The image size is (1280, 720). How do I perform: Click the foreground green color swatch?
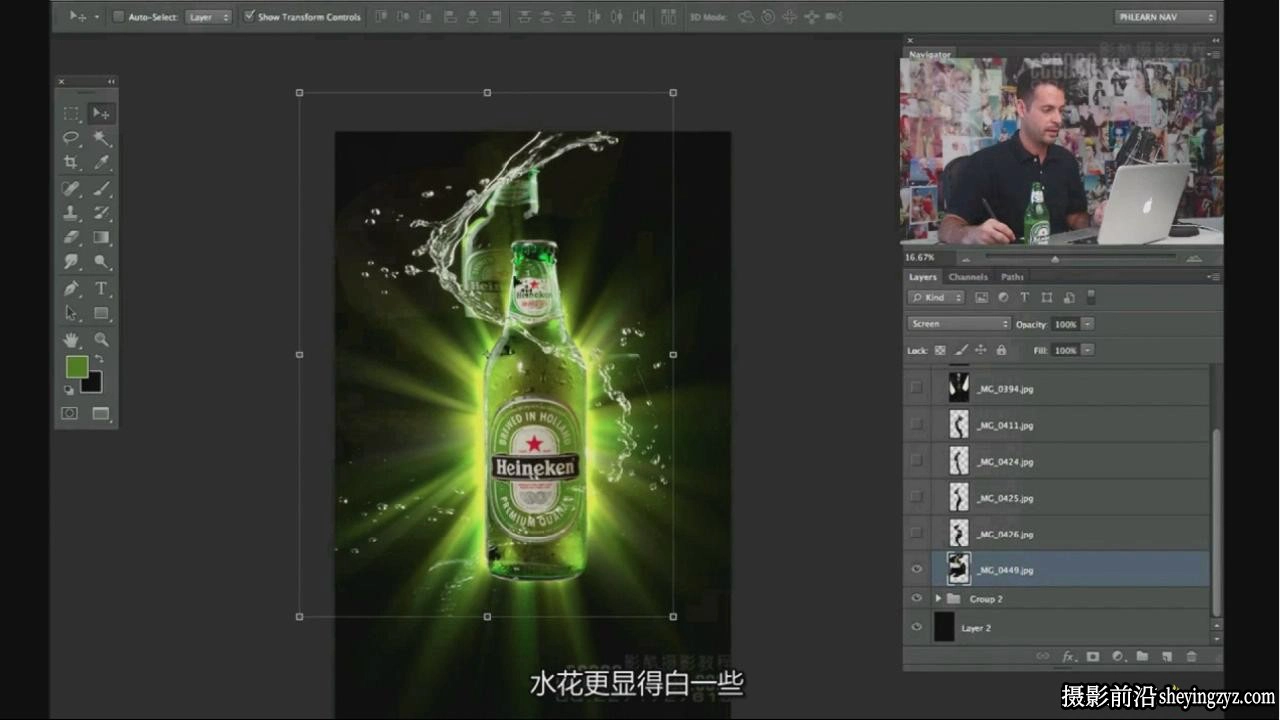pyautogui.click(x=77, y=367)
